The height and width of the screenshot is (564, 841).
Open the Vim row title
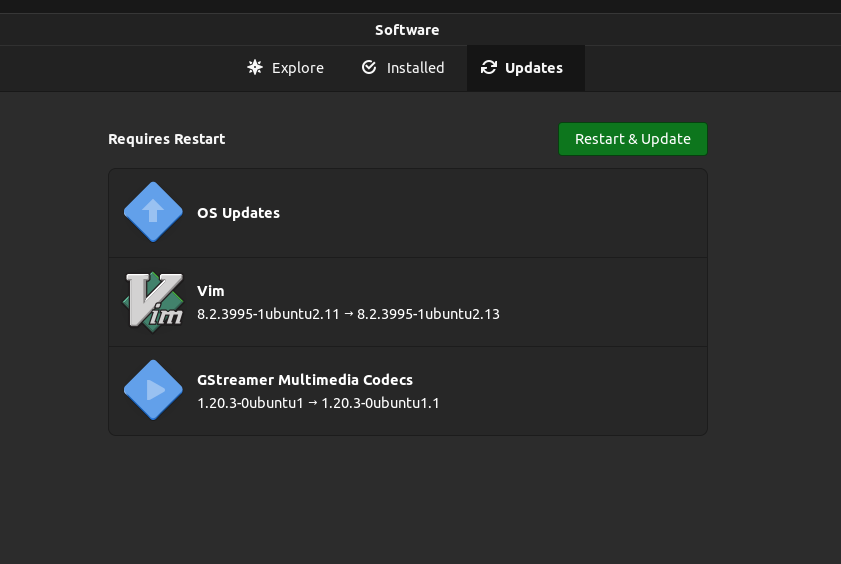(211, 291)
